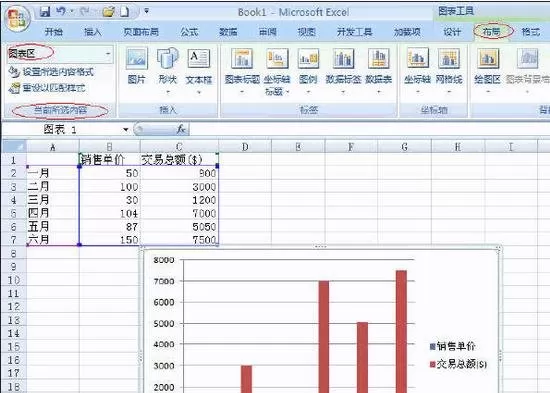Click the 交易总额($) legend entry in chart
Screen dimensions: 550x393
[458, 364]
